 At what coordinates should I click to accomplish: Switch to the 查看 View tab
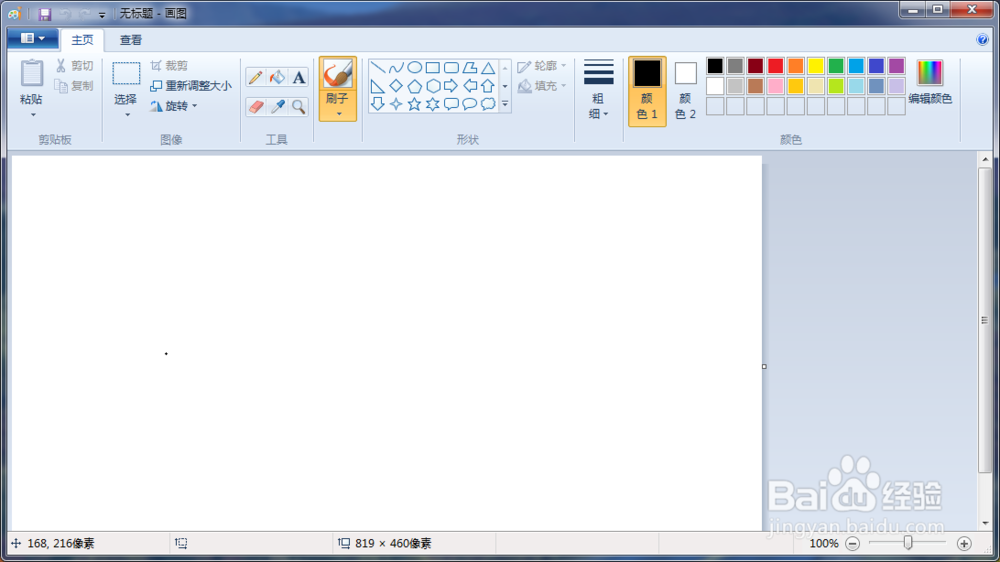[131, 40]
